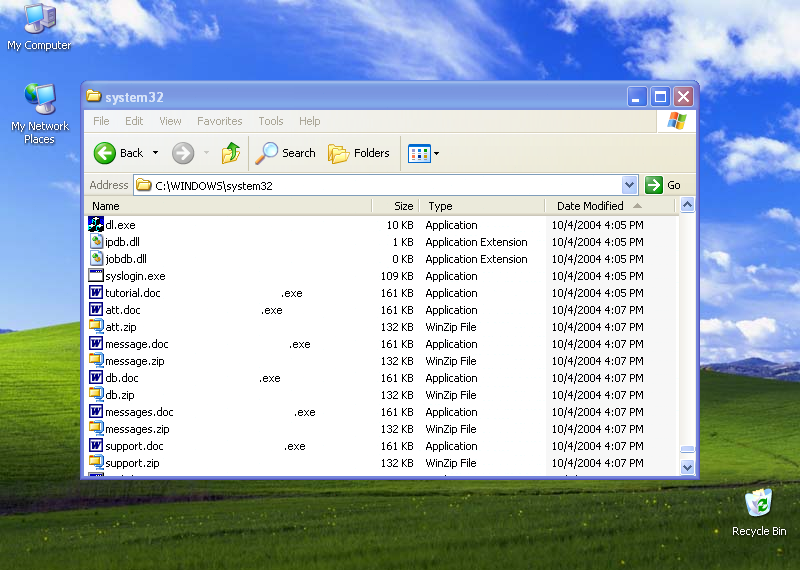Select the tutorial.doc file icon

95,292
